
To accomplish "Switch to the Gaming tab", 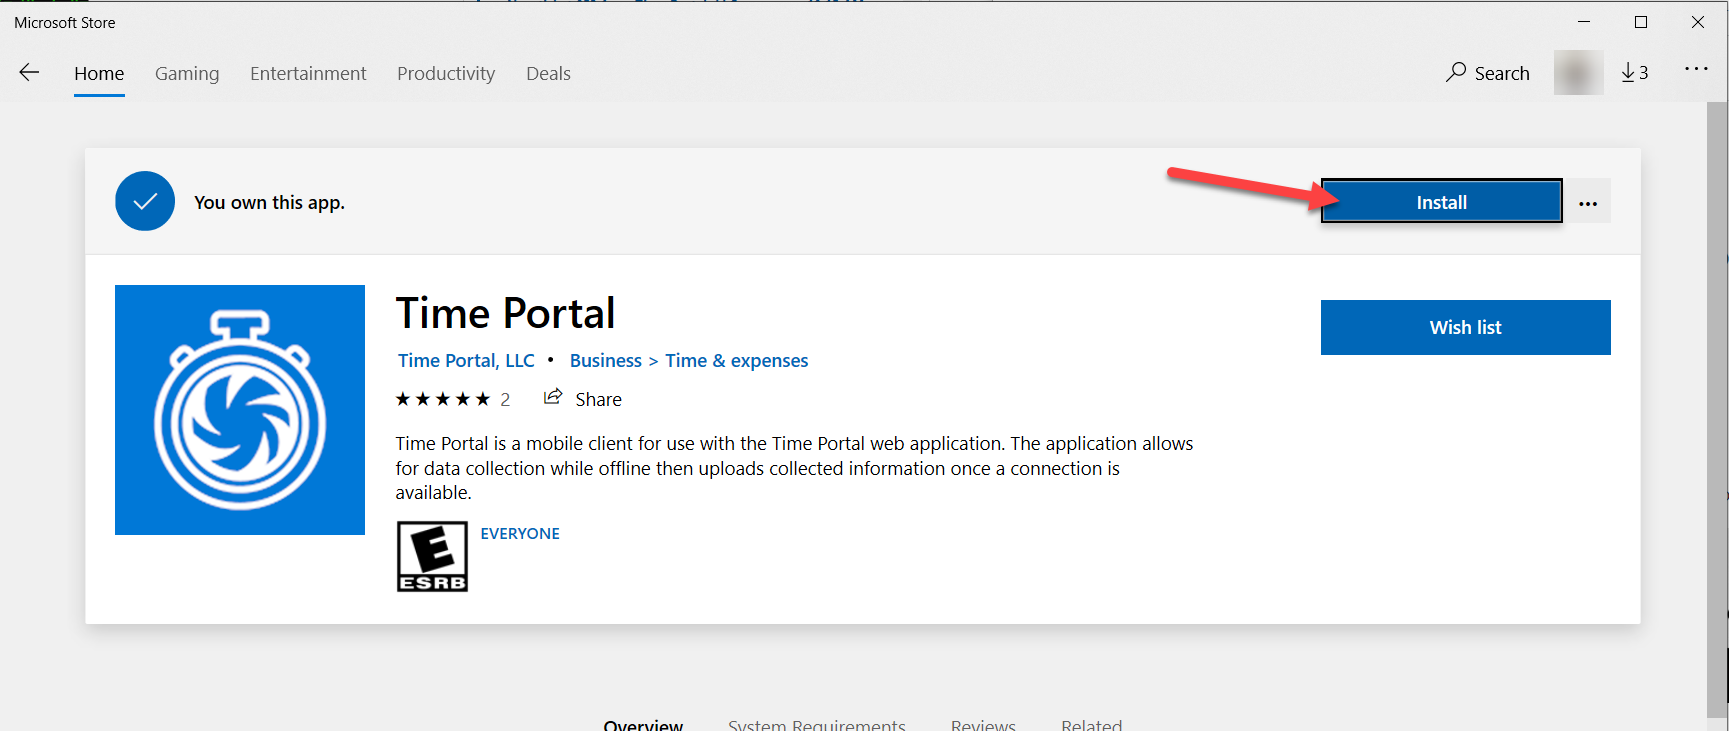I will coord(187,74).
